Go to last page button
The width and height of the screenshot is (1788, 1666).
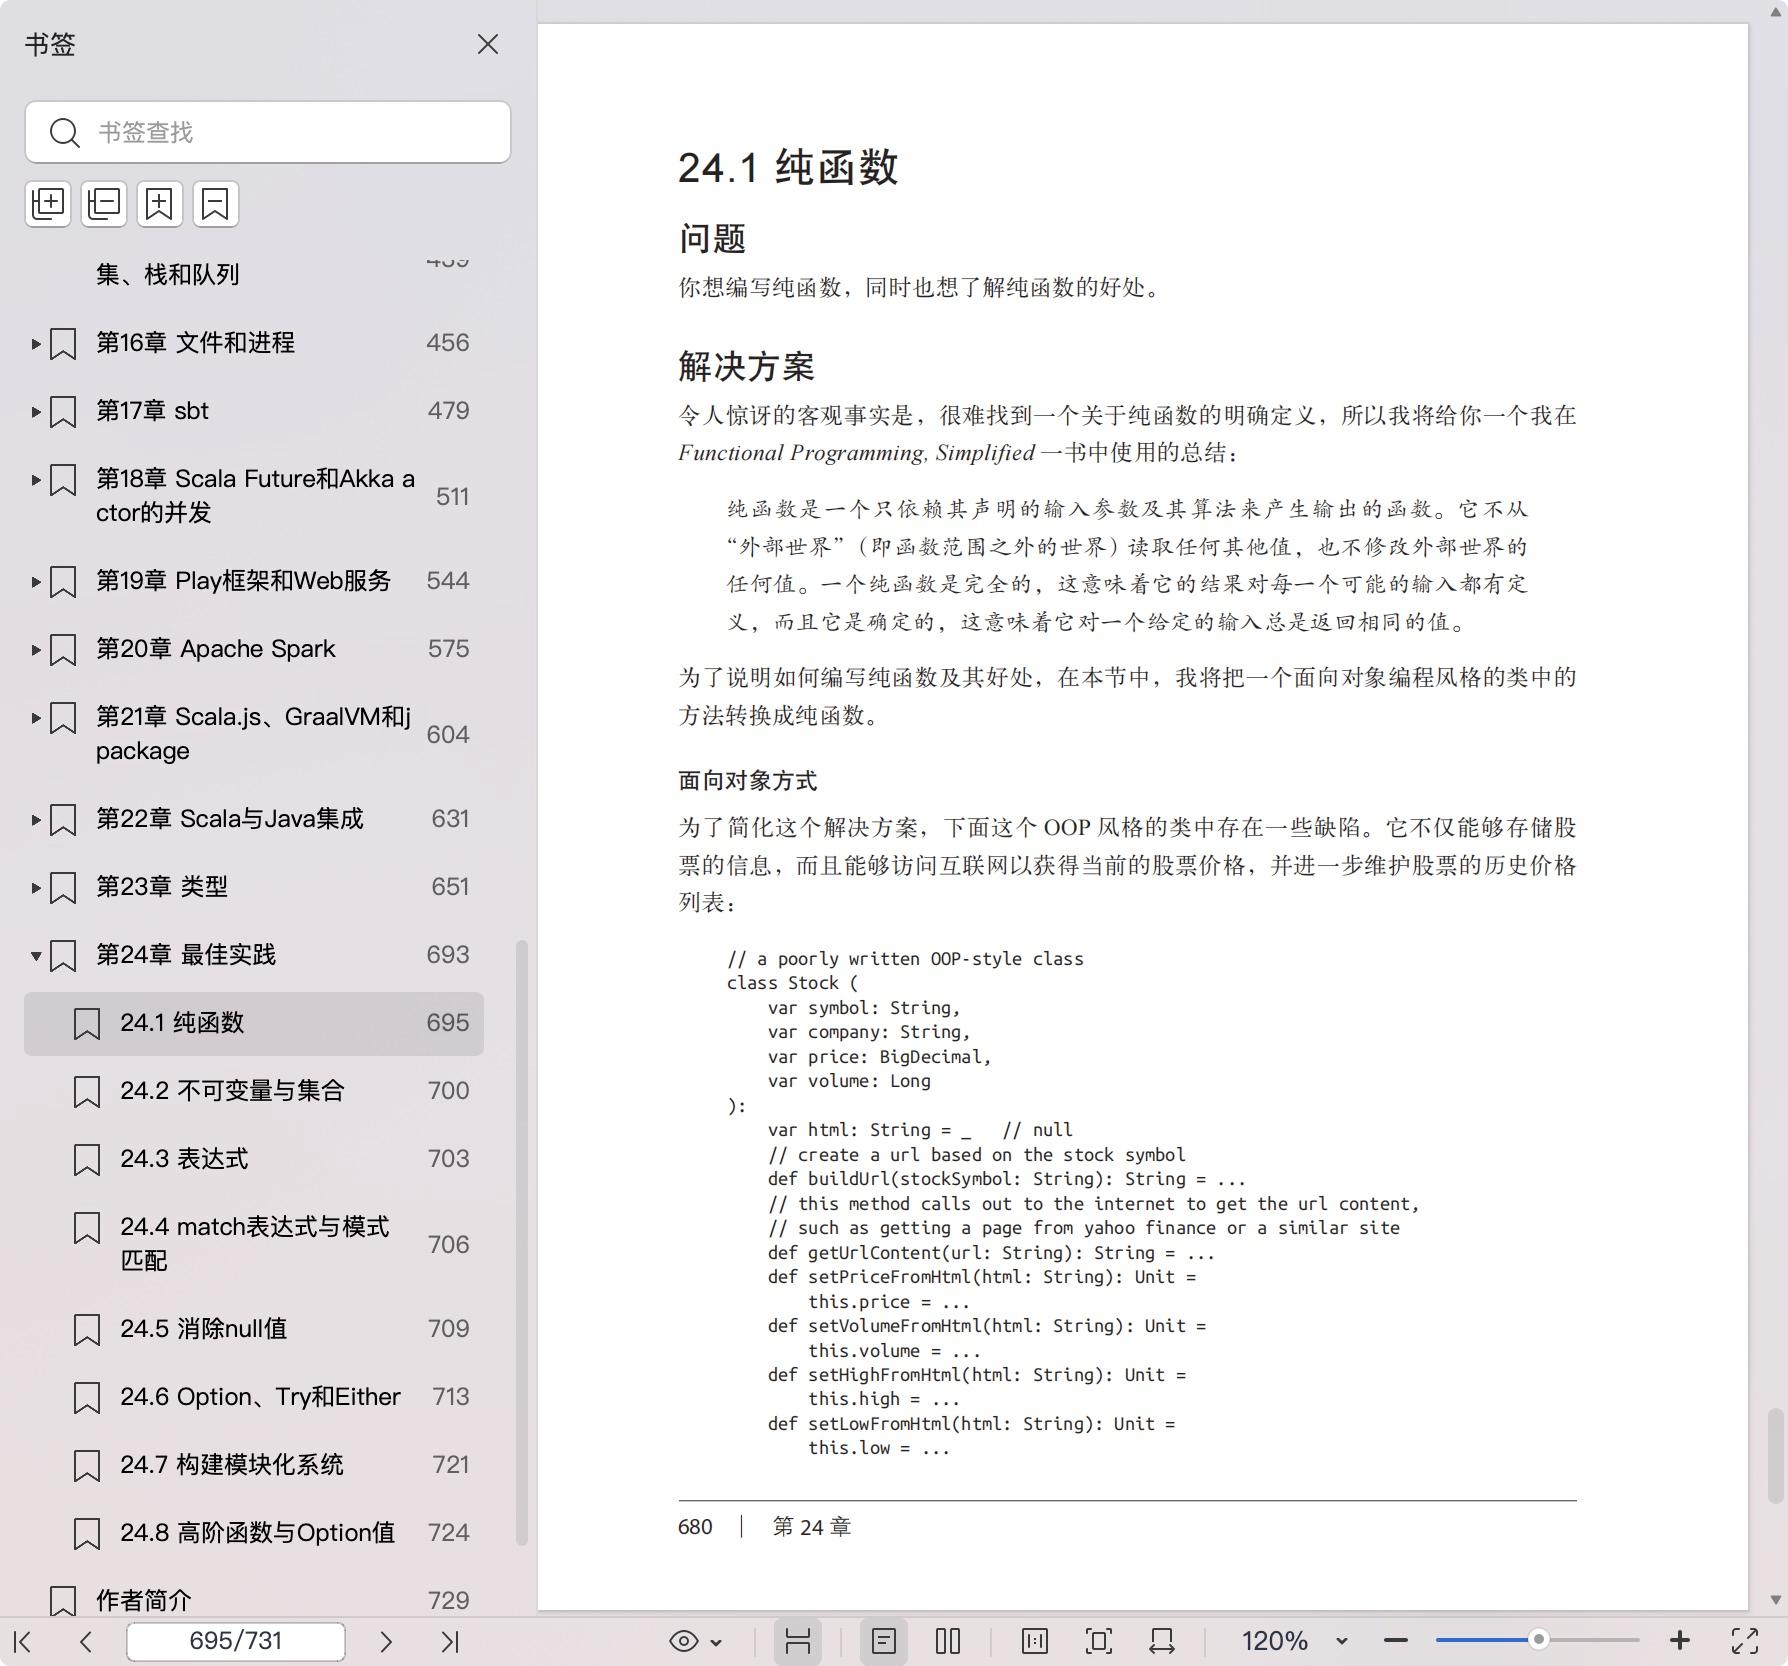tap(450, 1641)
